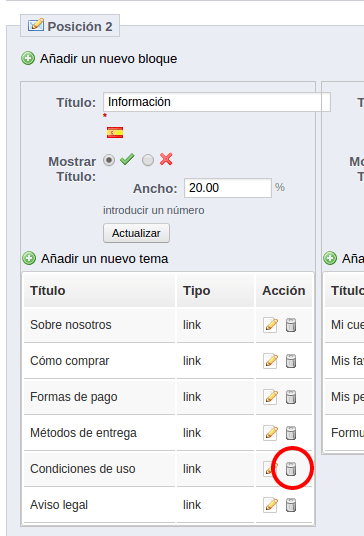
Task: Delete the Sobre nosotros link entry
Action: 291,325
